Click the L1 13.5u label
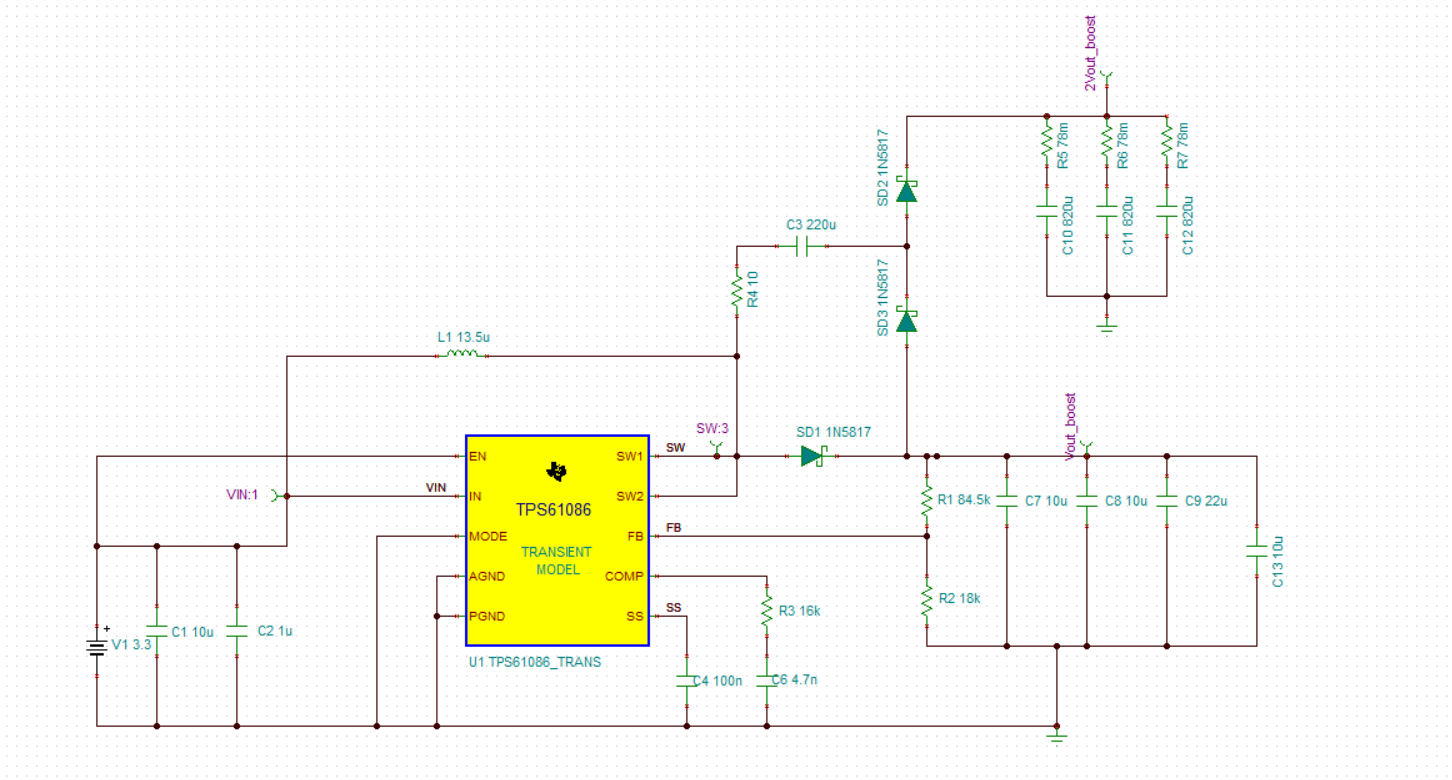The height and width of the screenshot is (780, 1452). tap(464, 338)
